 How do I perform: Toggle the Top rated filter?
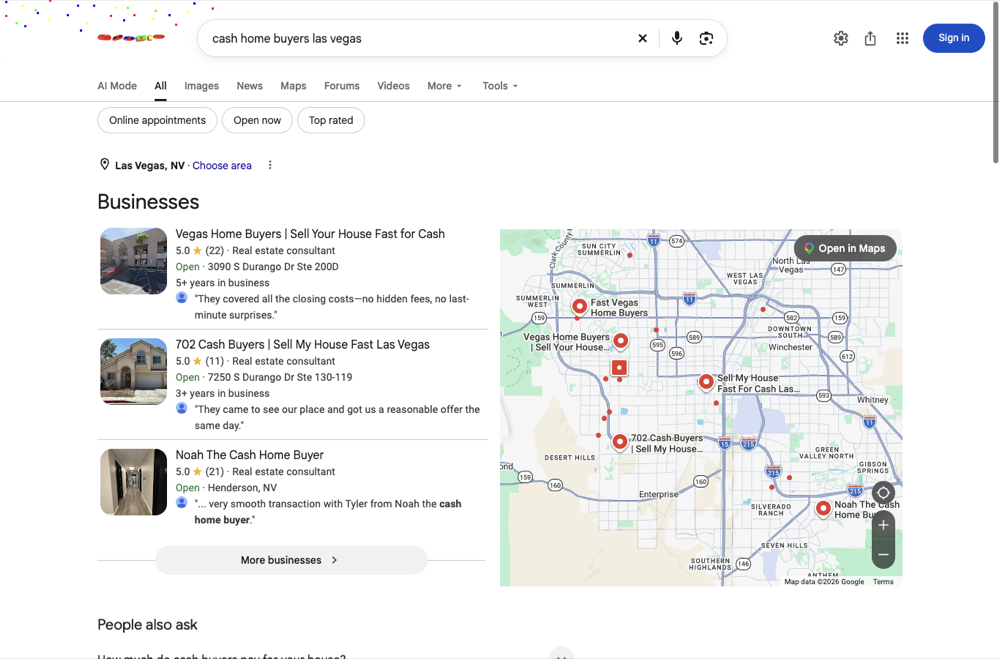pyautogui.click(x=331, y=120)
